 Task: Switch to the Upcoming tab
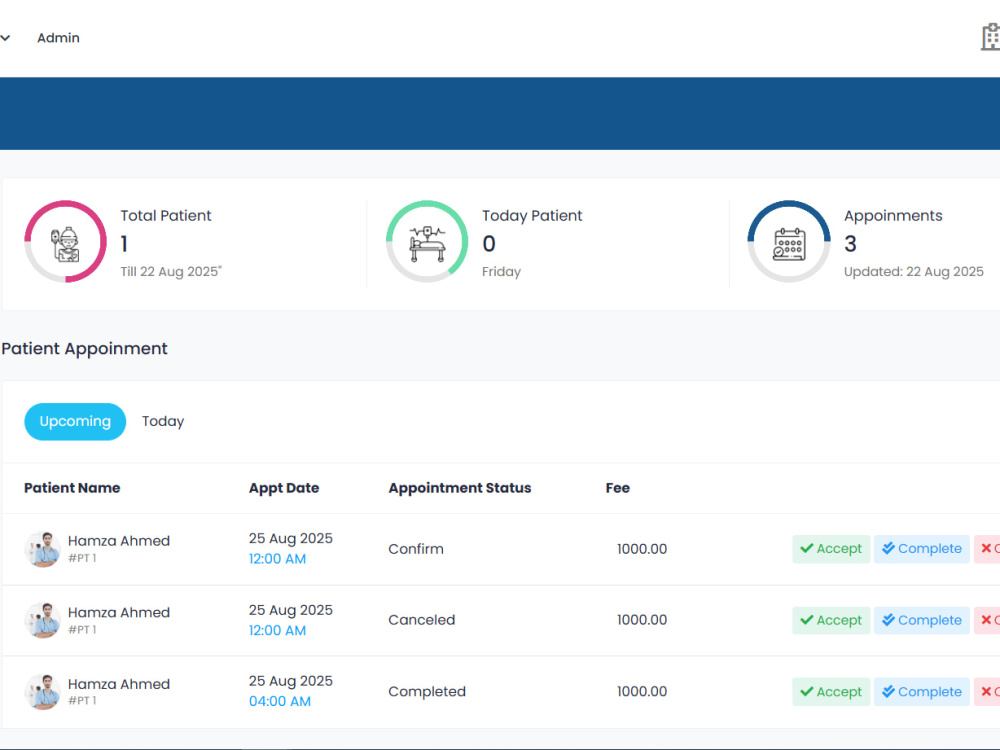tap(75, 422)
